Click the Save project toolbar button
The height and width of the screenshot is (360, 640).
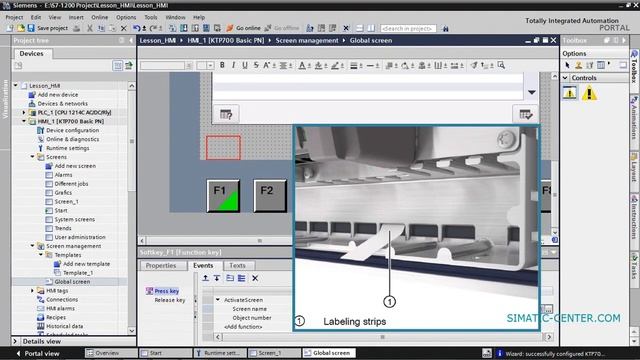point(48,28)
